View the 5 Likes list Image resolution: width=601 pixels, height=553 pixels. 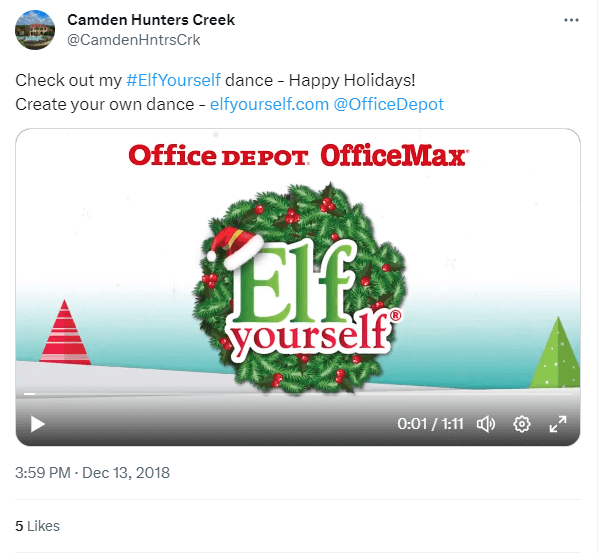[x=38, y=525]
